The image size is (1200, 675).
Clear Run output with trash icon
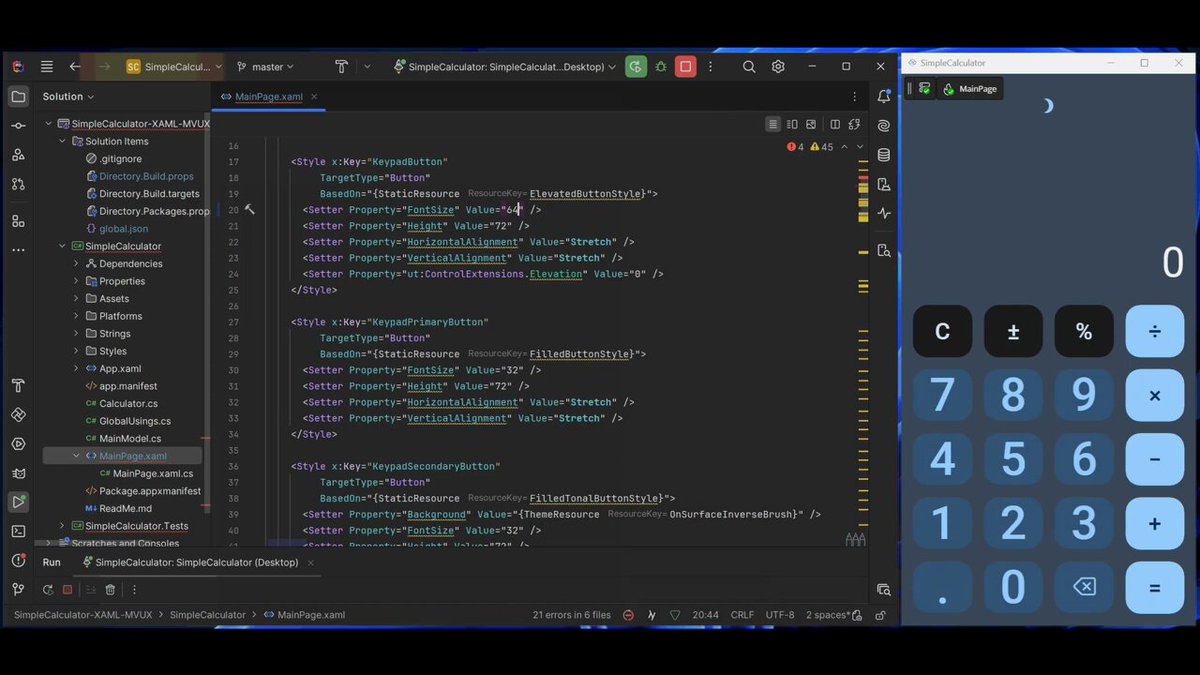pos(110,590)
